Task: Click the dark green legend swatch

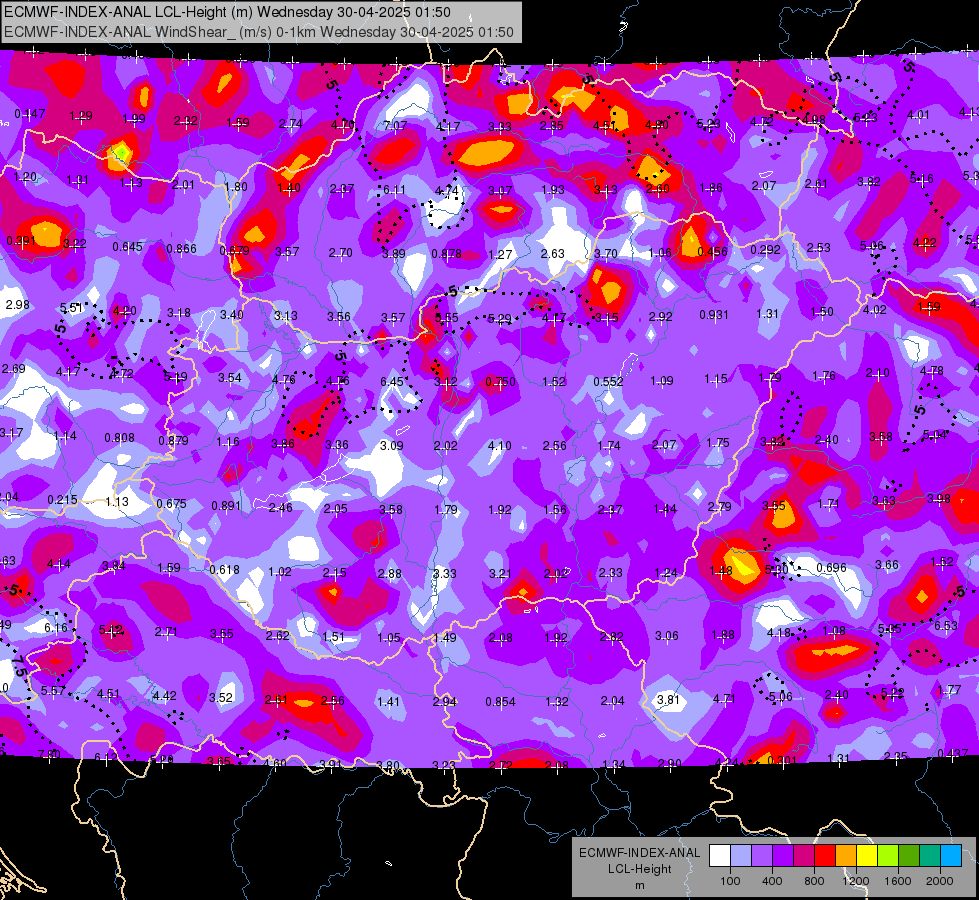Action: pos(909,855)
